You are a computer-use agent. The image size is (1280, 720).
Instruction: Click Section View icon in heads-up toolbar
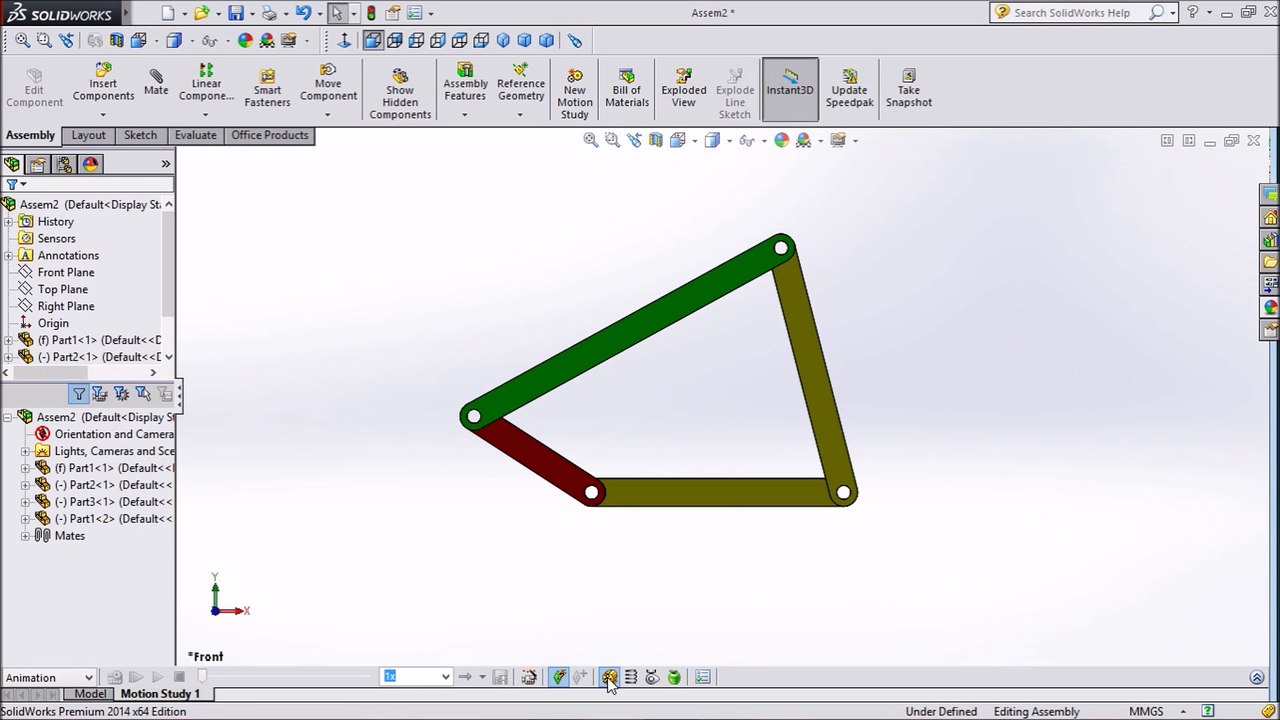click(656, 140)
